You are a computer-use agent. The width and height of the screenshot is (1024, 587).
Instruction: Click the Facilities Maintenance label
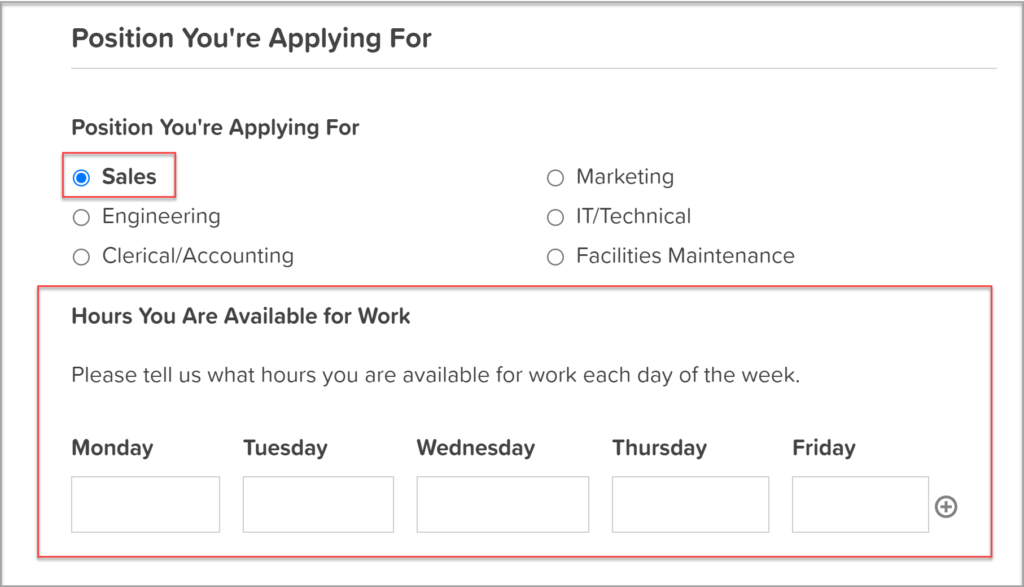tap(685, 256)
